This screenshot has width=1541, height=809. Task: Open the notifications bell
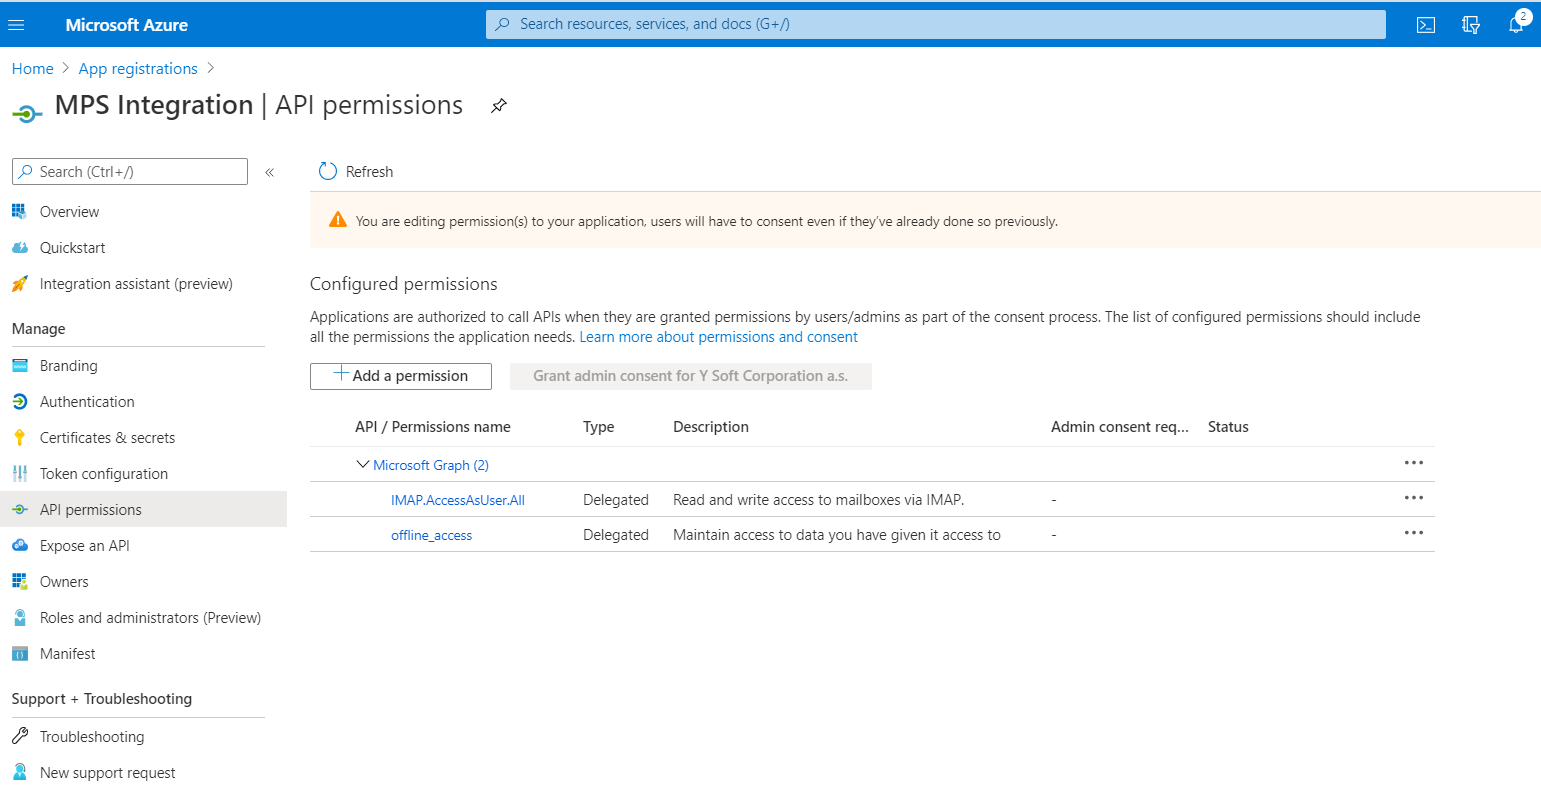click(x=1516, y=25)
